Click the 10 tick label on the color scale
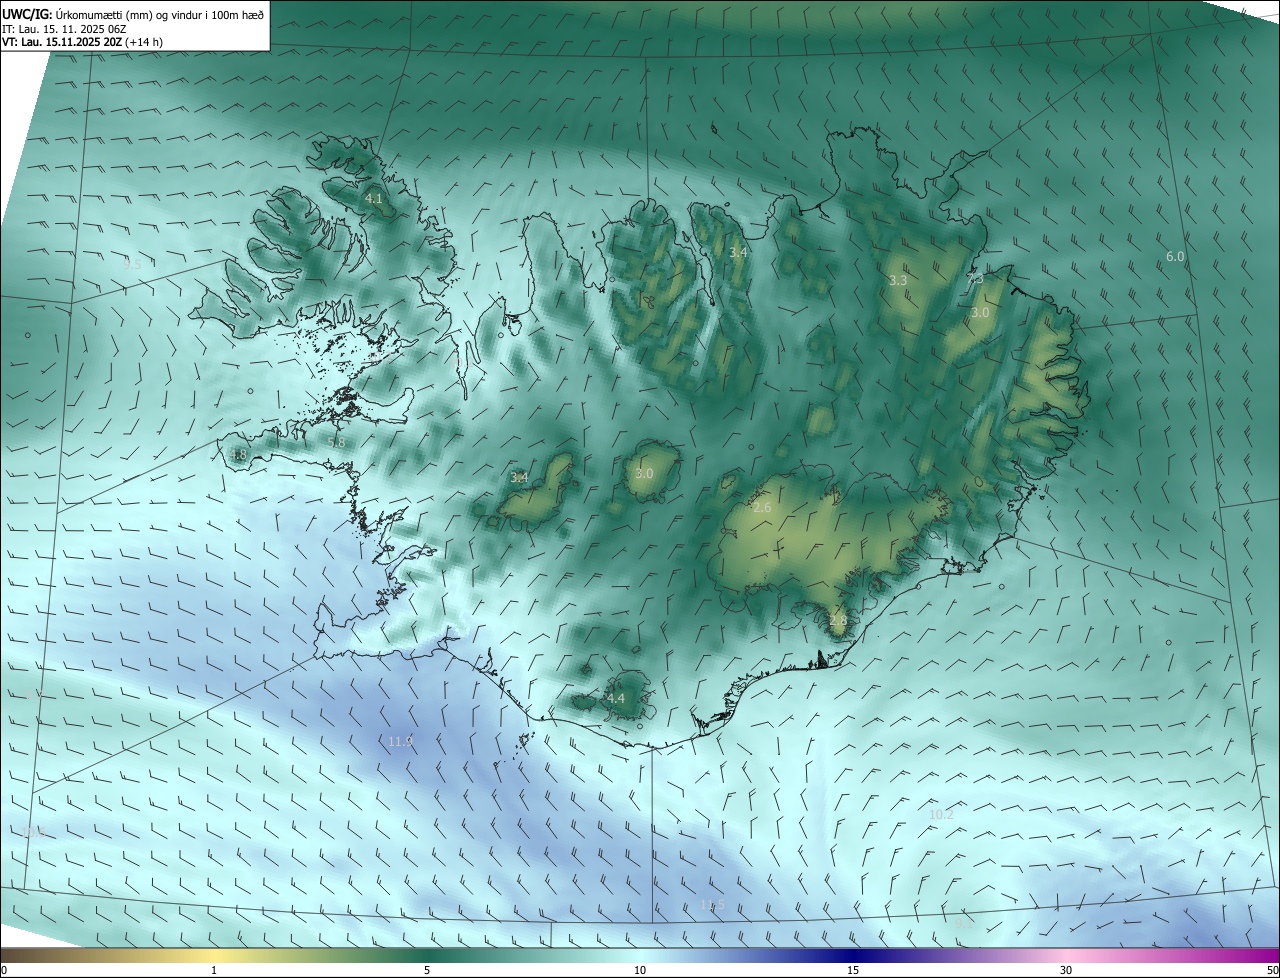This screenshot has height=978, width=1280. [x=640, y=970]
